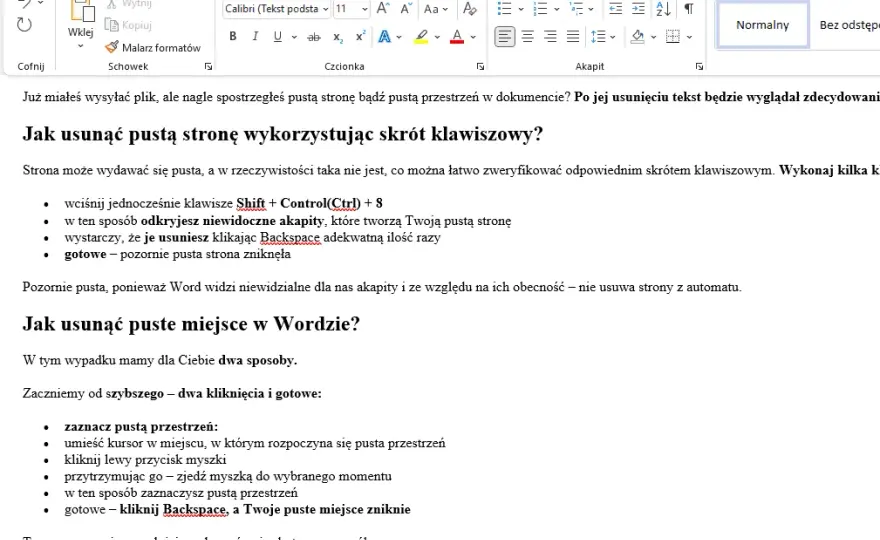Click heading 'Jak usunąć pustą stronę wykorzystując skrót klawiszowy?'
The image size is (880, 540).
(x=283, y=134)
